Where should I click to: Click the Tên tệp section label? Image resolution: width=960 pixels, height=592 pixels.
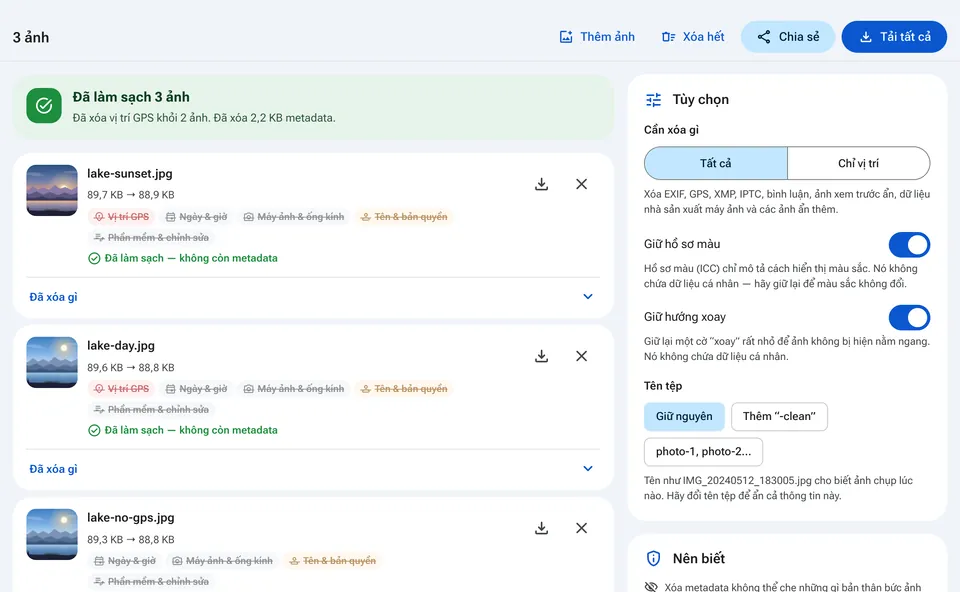[x=662, y=386]
